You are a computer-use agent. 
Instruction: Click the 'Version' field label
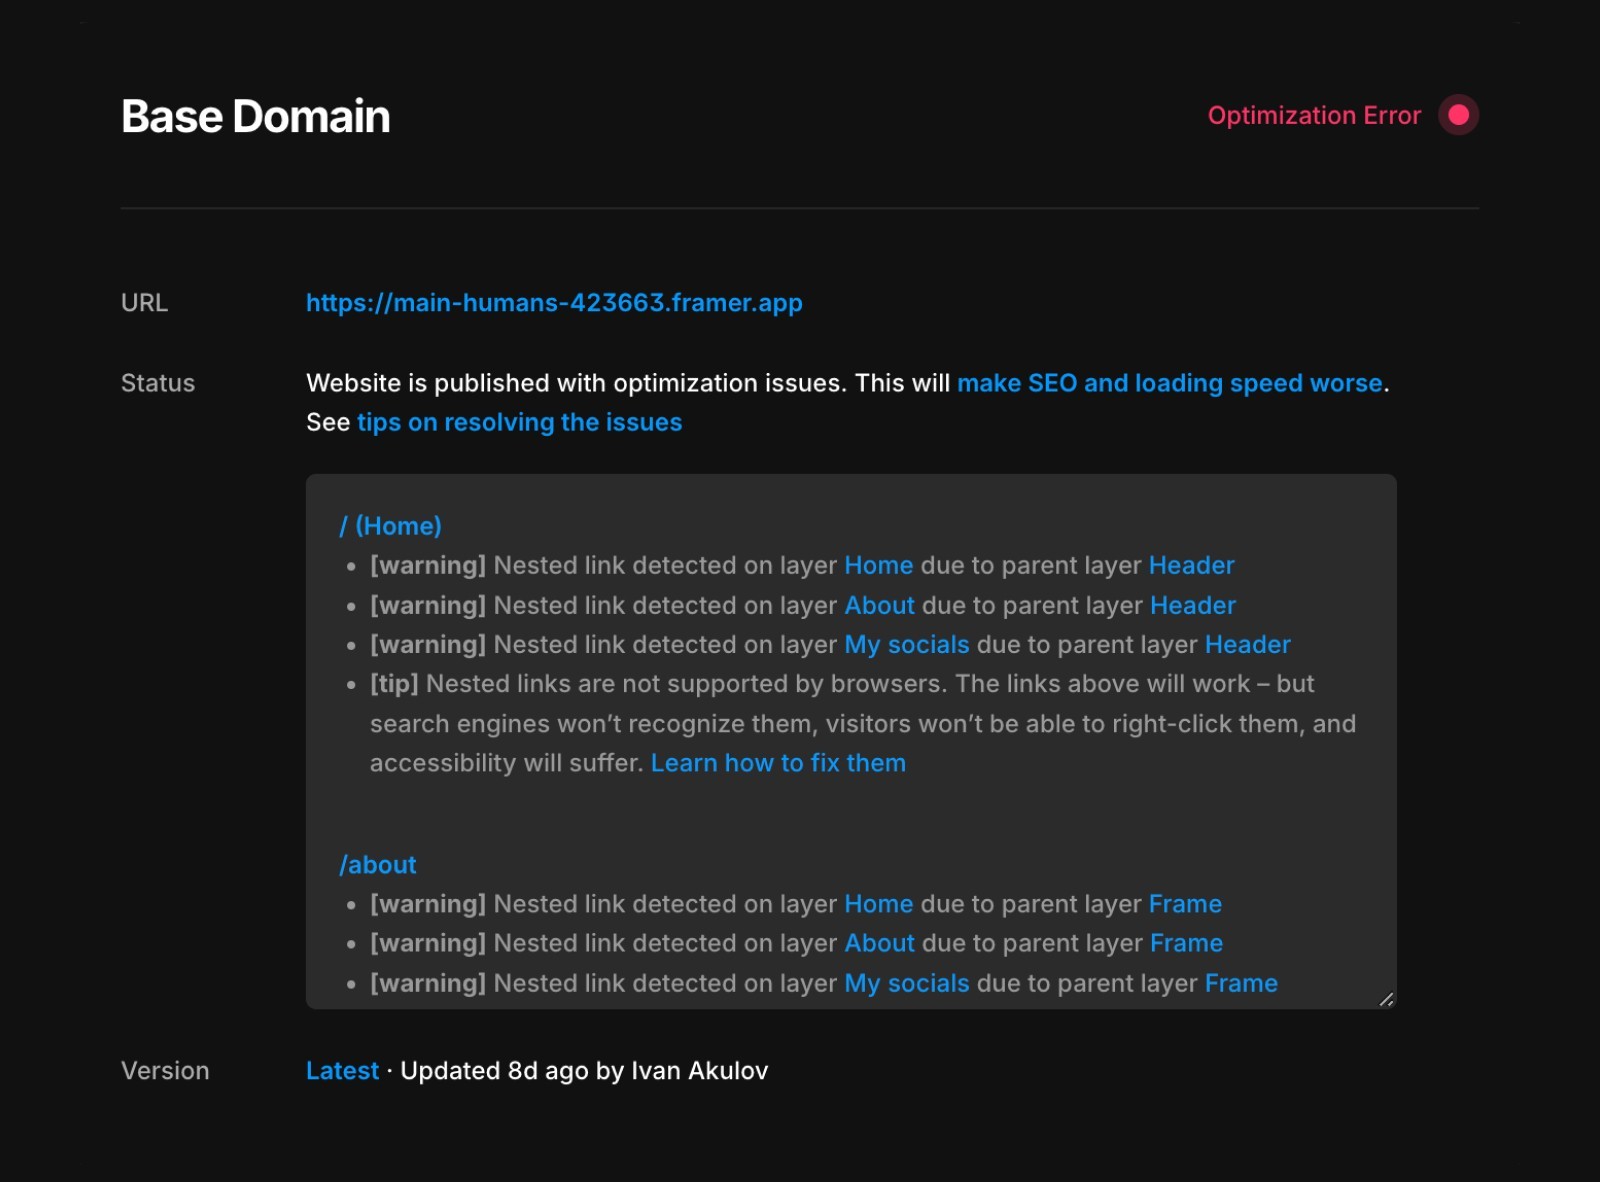165,1071
